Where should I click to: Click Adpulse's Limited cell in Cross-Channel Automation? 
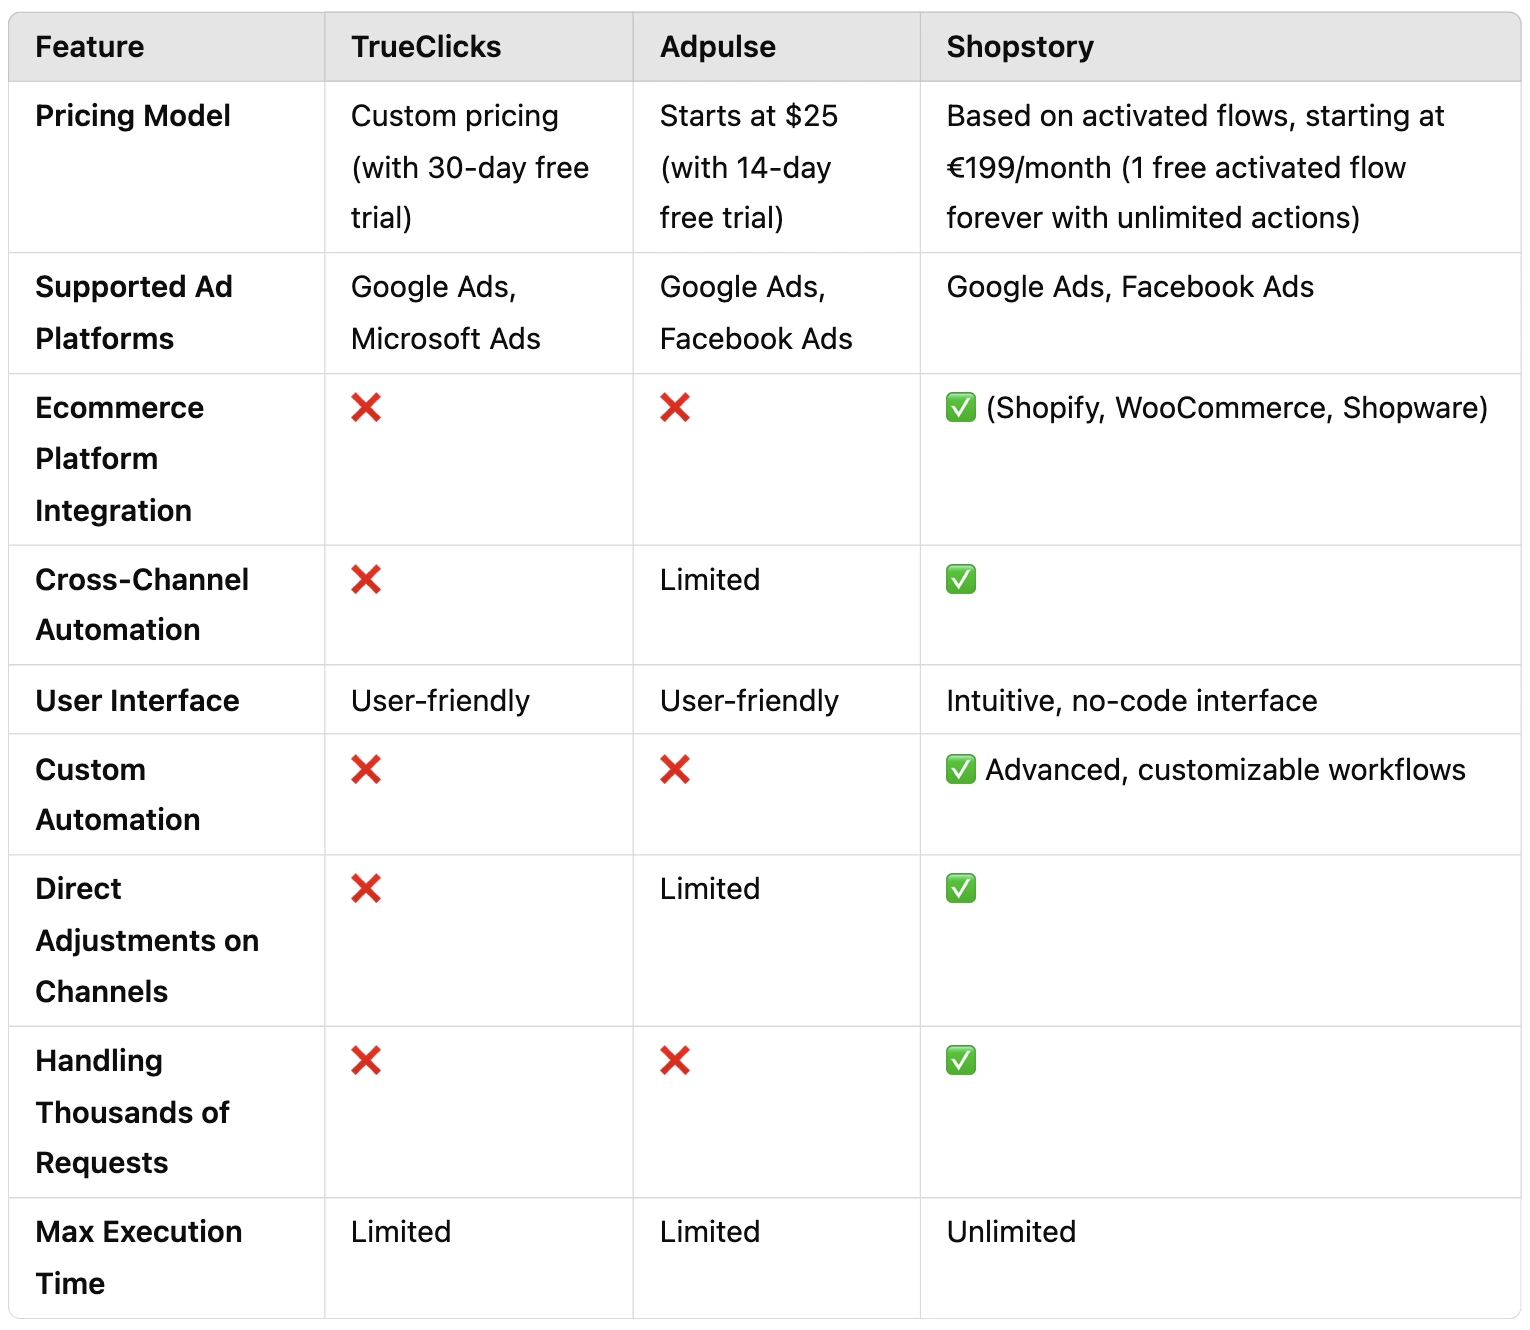click(x=710, y=579)
